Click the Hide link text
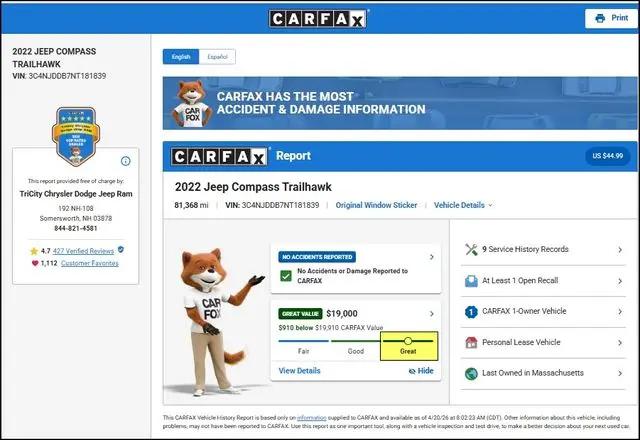The width and height of the screenshot is (640, 440). pos(425,371)
